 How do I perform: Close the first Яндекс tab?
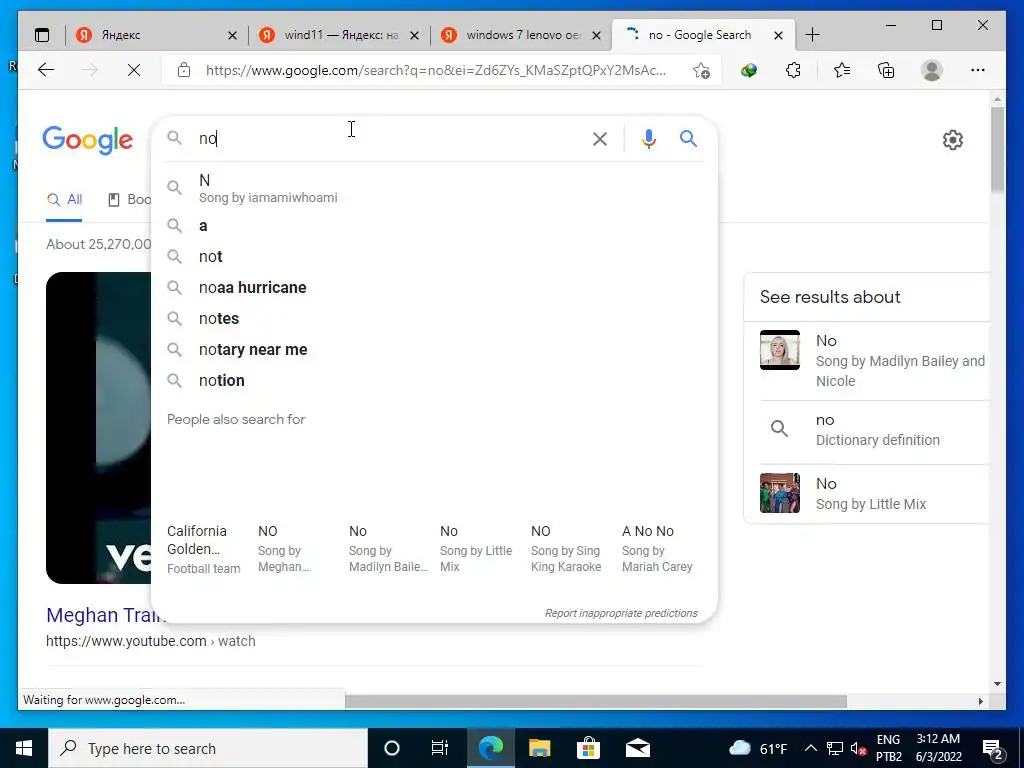pos(232,35)
